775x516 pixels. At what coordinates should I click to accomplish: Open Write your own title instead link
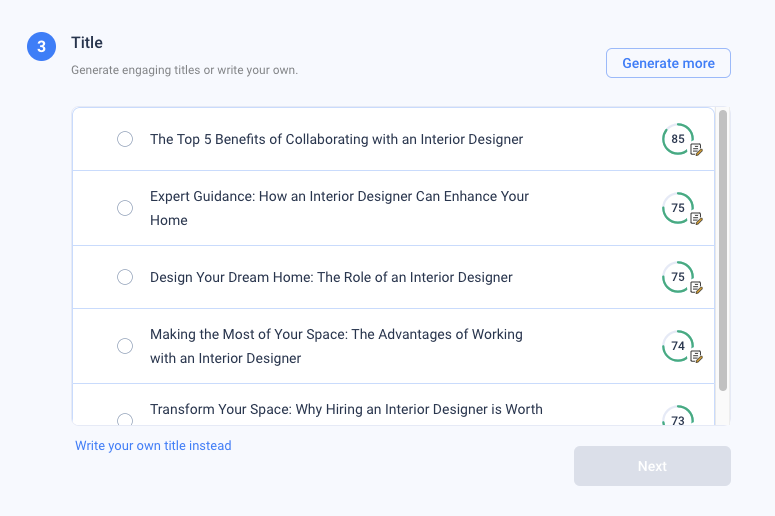point(153,446)
